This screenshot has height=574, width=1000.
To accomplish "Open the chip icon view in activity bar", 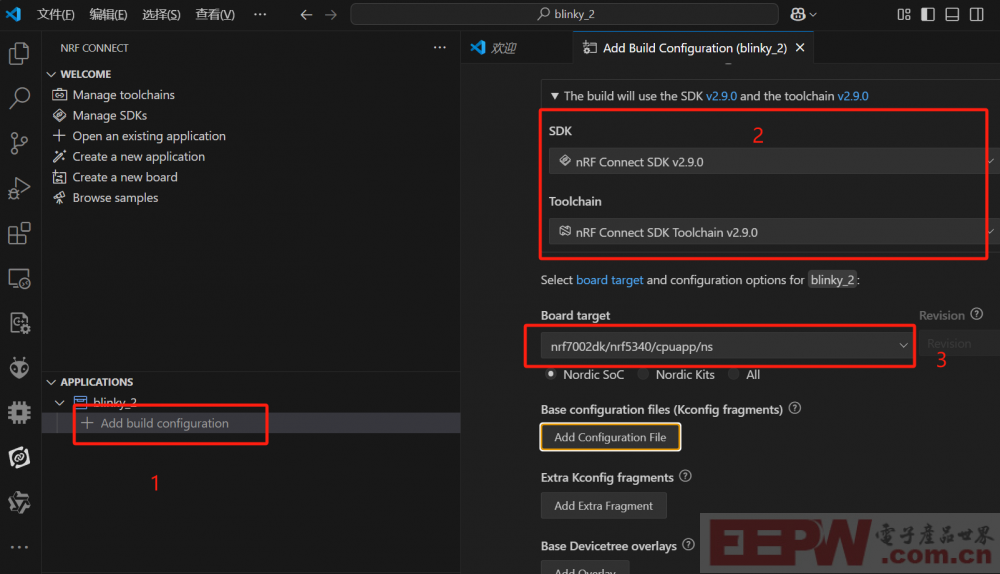I will [x=19, y=413].
